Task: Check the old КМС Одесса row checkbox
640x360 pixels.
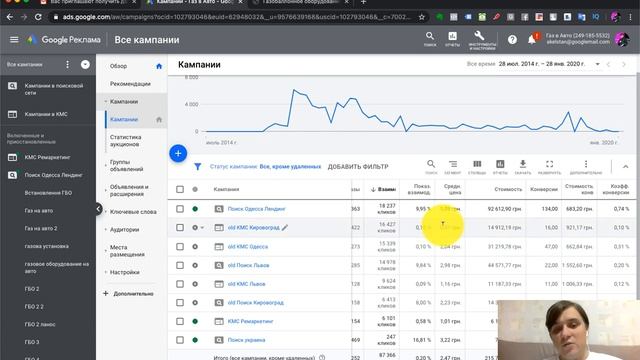Action: click(180, 247)
